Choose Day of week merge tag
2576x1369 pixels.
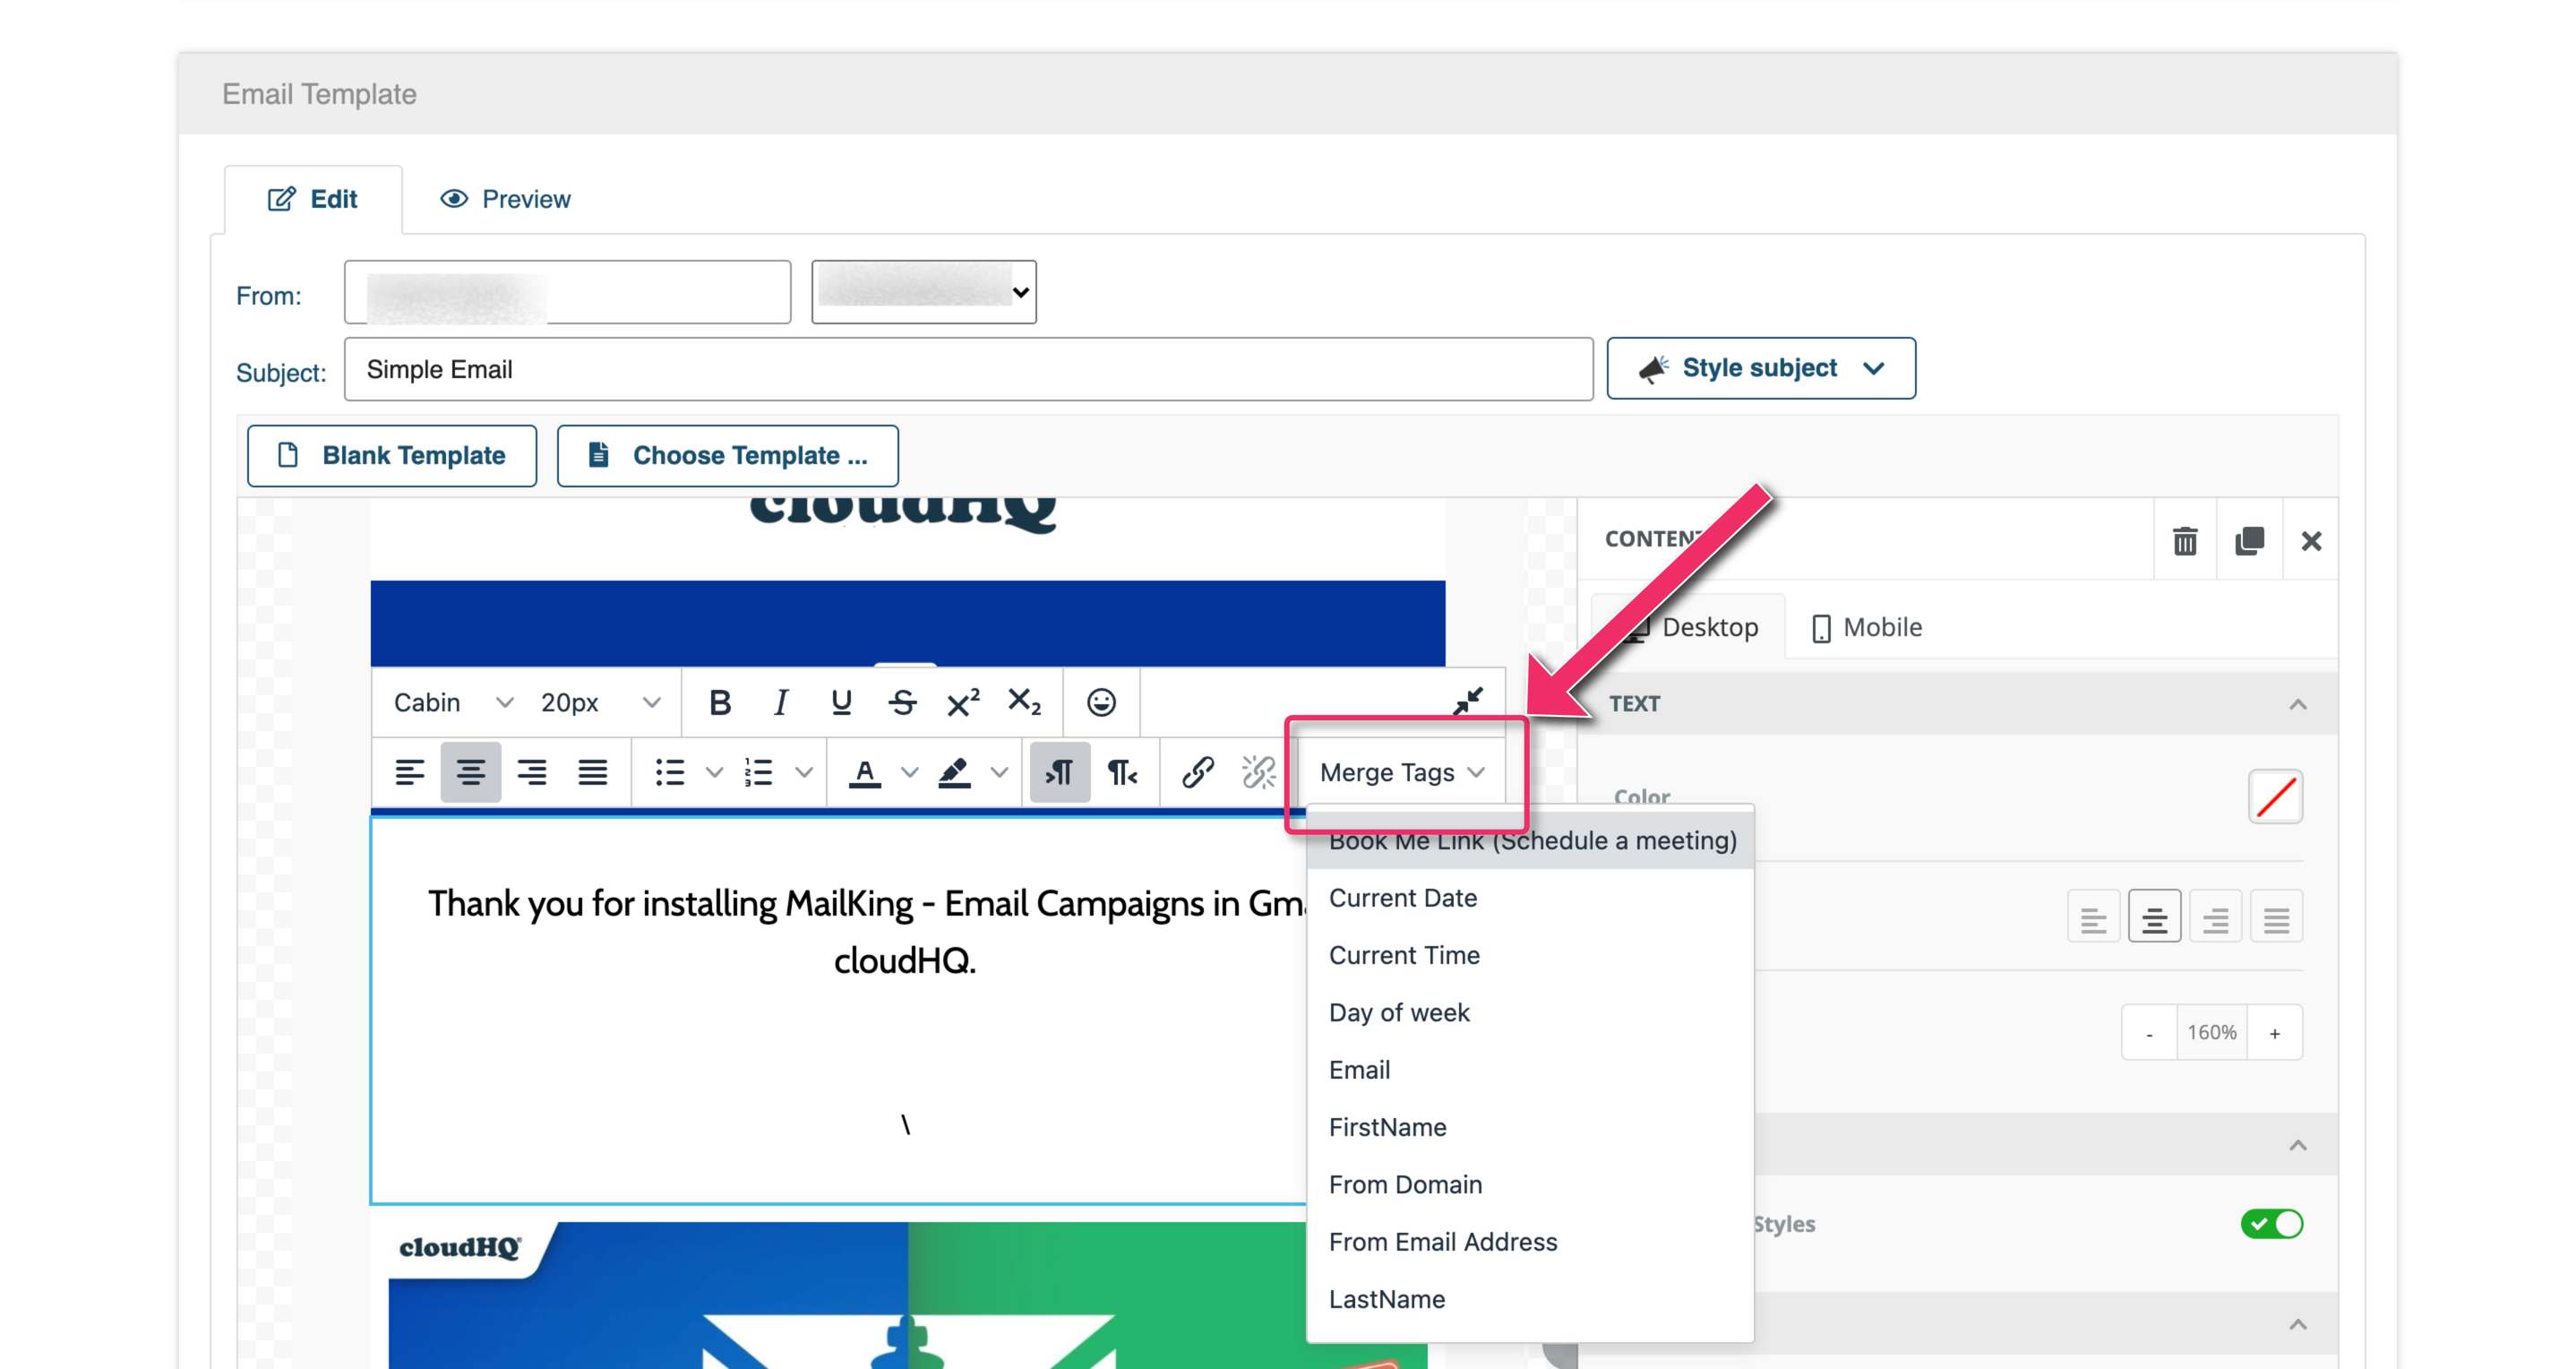coord(1530,1012)
